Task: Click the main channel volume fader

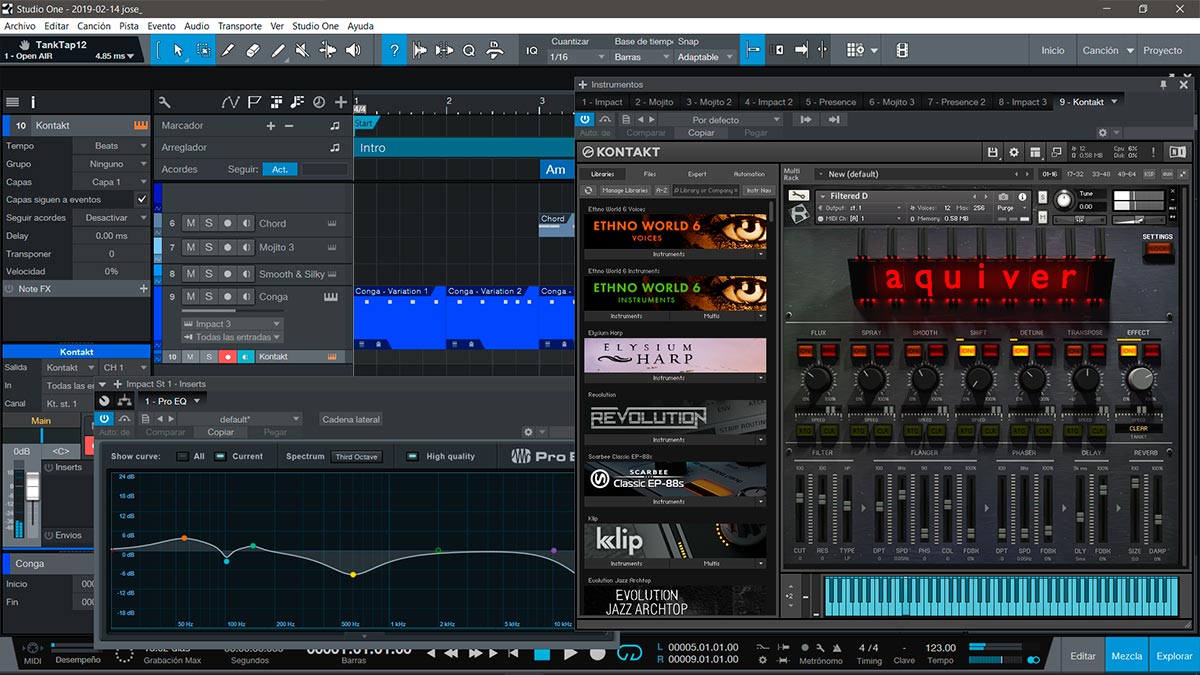Action: (x=32, y=486)
